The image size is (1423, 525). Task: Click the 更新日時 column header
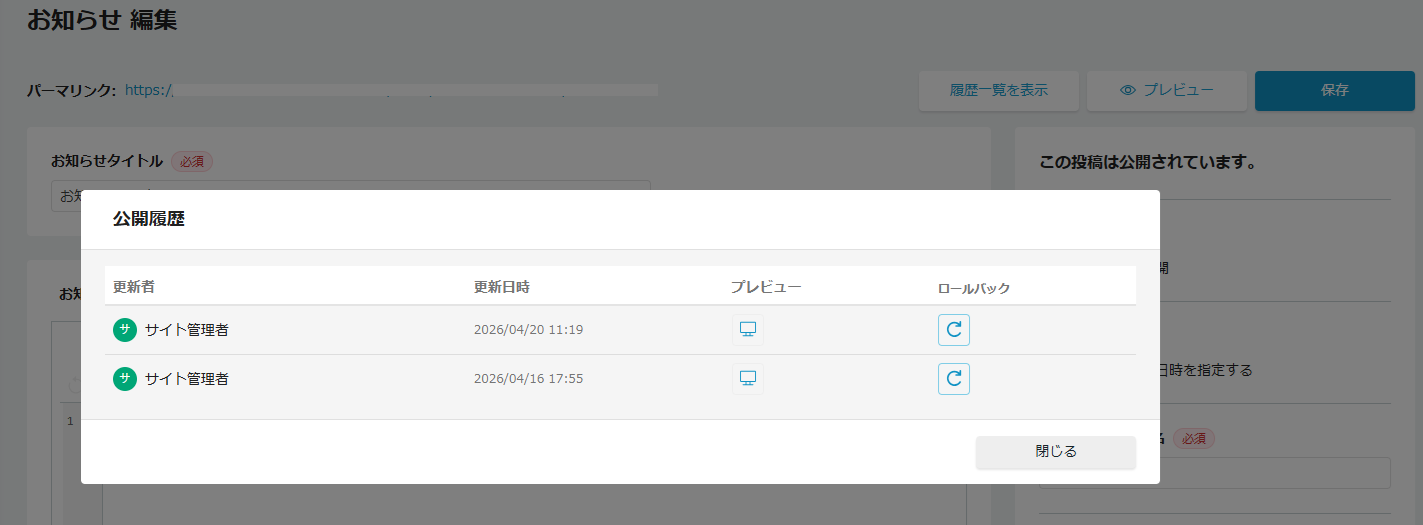click(502, 287)
